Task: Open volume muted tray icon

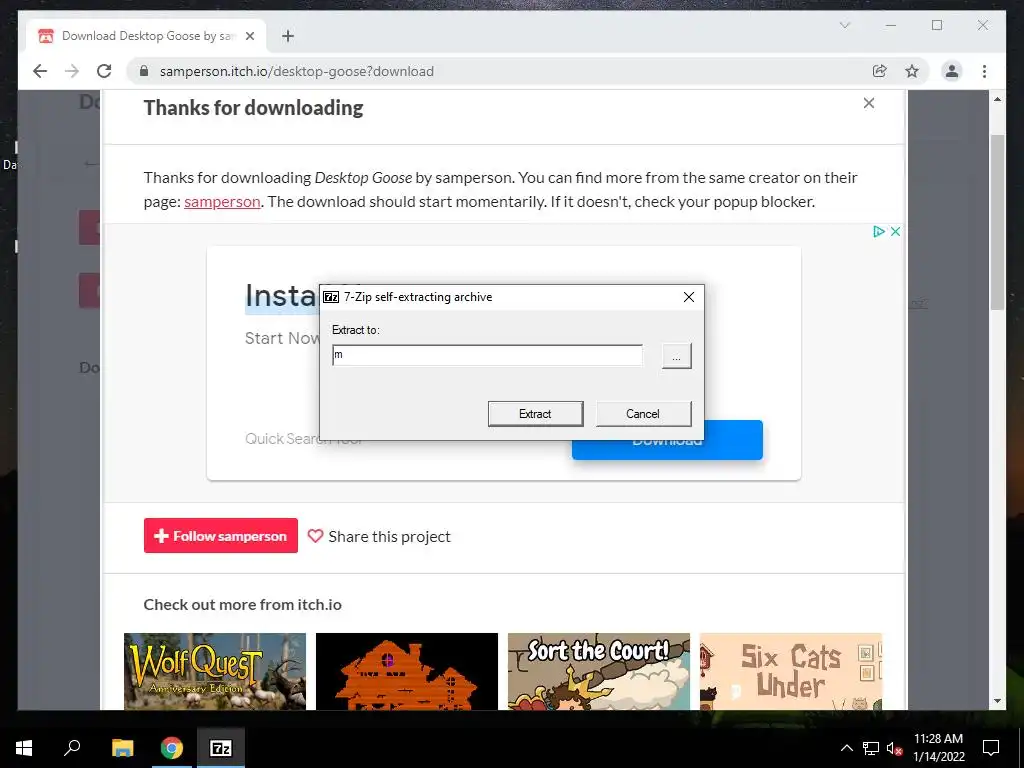Action: click(894, 748)
